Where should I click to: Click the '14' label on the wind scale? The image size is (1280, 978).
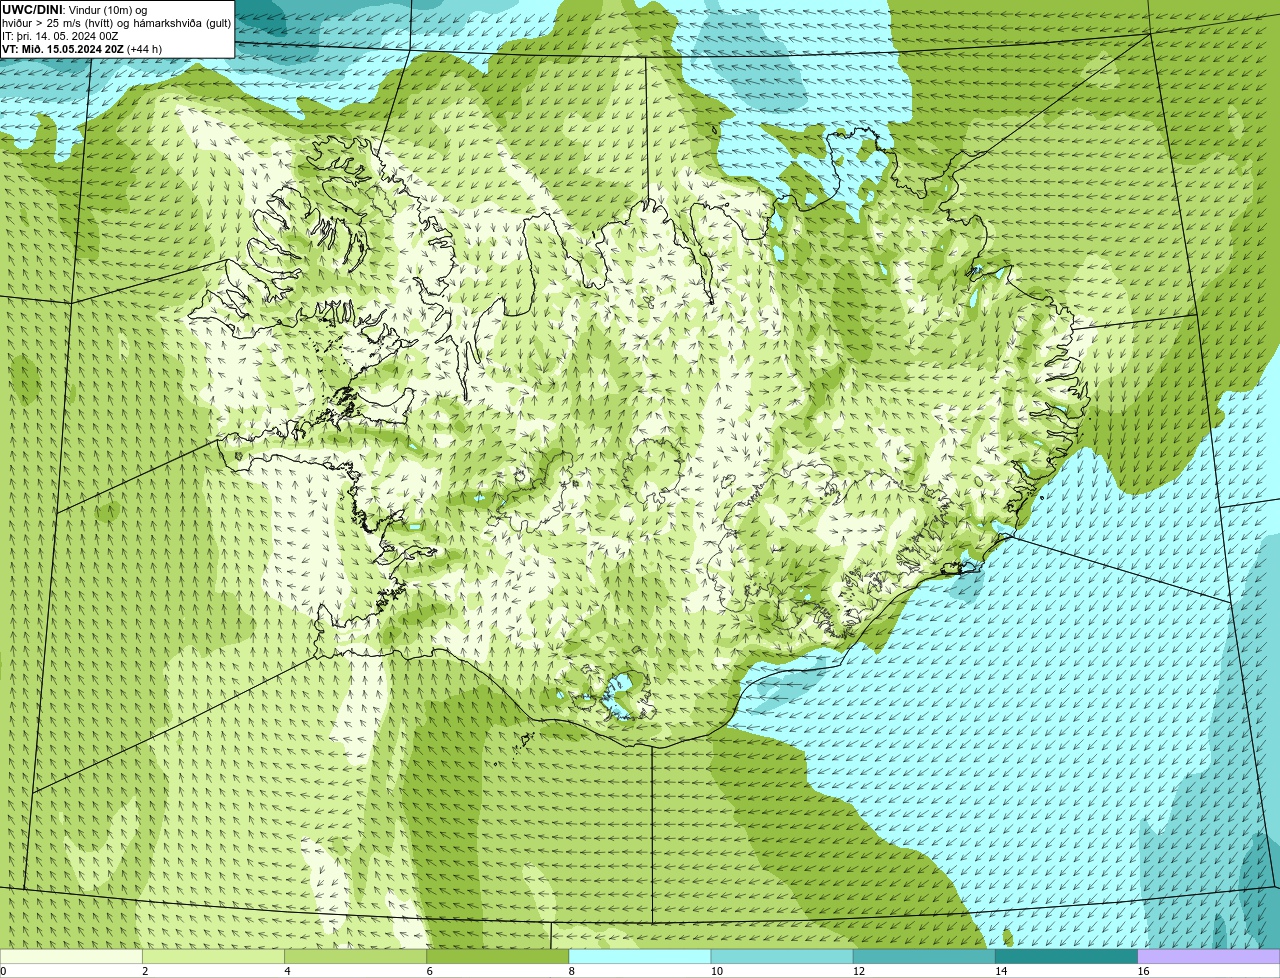click(1001, 971)
